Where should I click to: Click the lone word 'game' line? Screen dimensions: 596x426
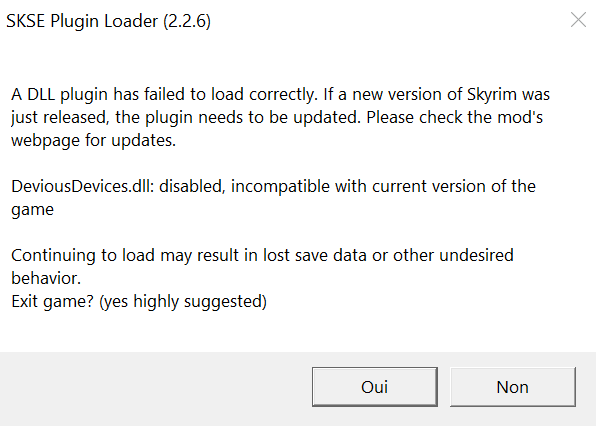(x=32, y=210)
